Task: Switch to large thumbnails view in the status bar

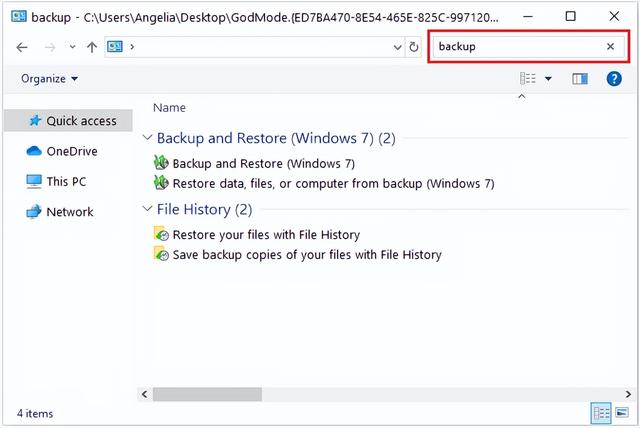Action: coord(622,413)
